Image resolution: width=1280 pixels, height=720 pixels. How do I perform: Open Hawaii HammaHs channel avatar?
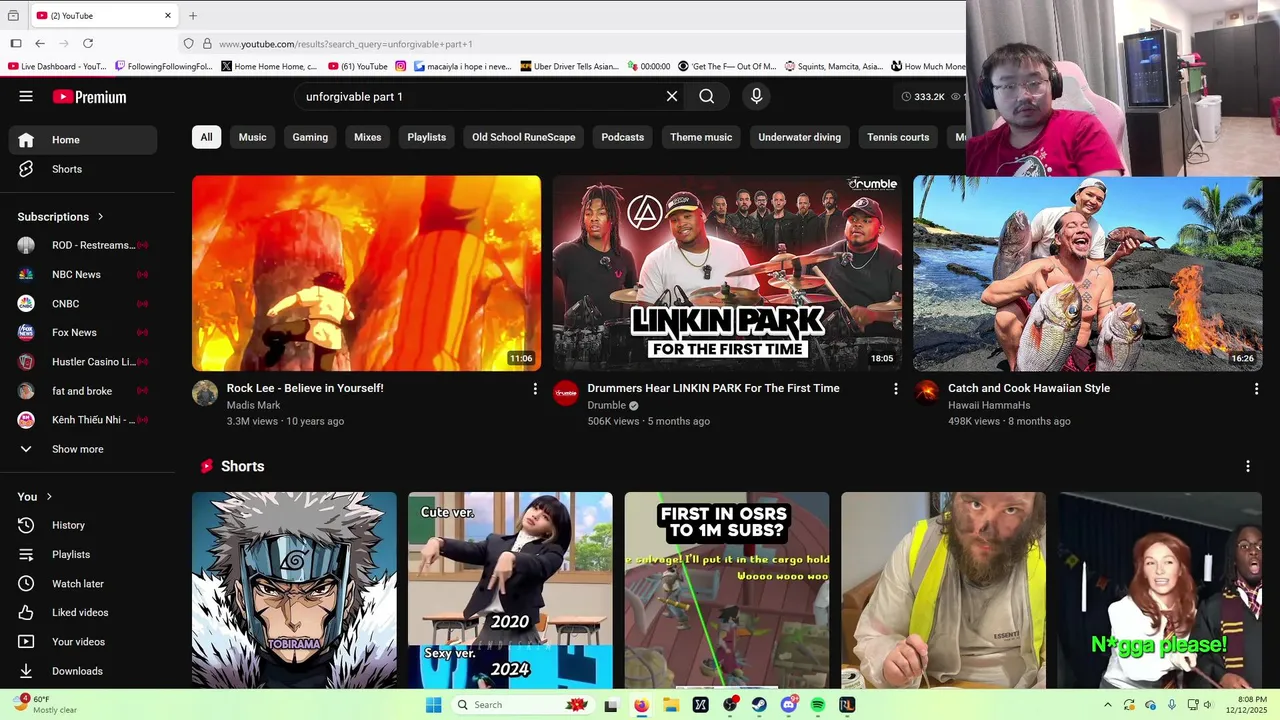(x=926, y=393)
